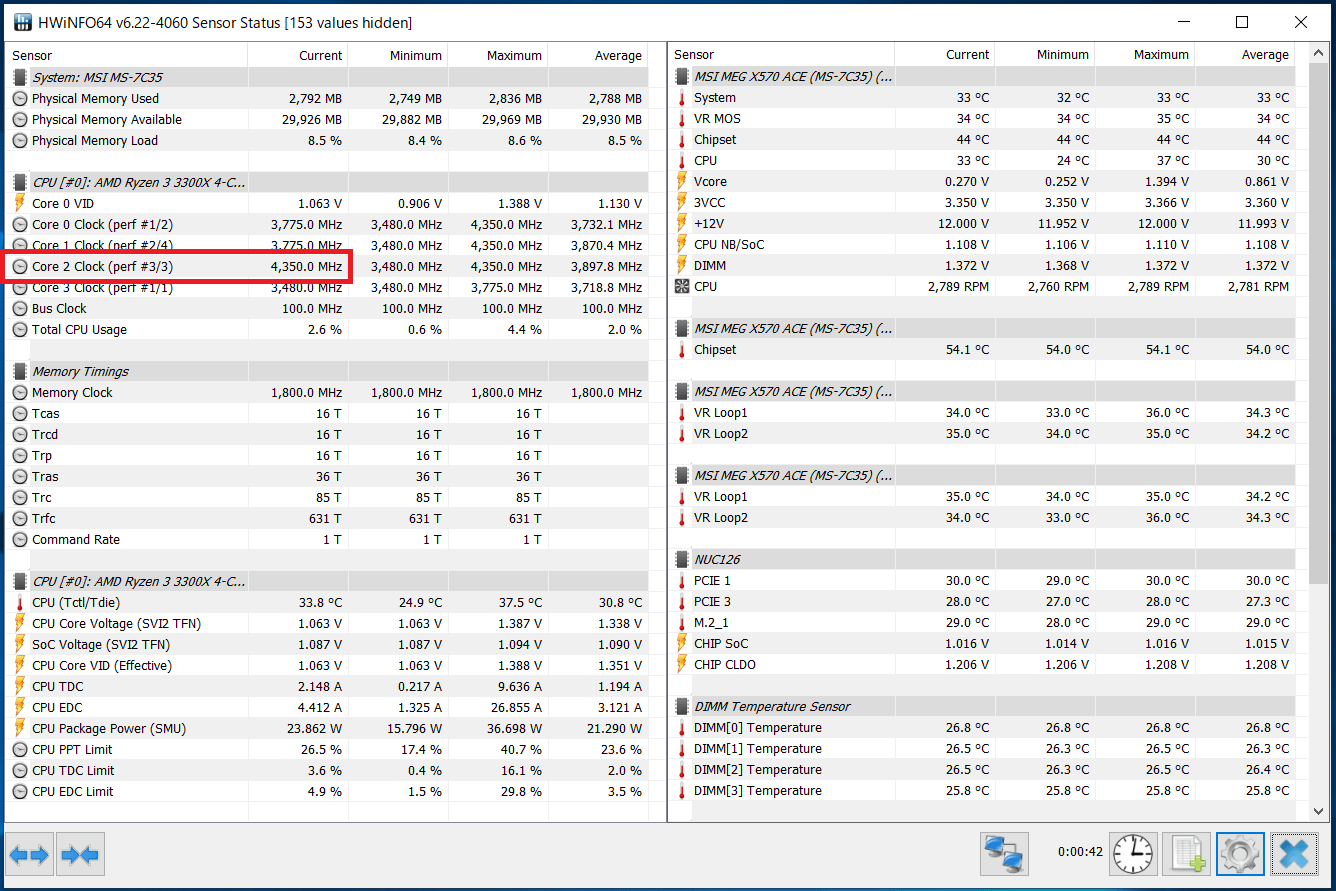Select the SoC Voltage (SVI2 TFN) row

[x=327, y=645]
